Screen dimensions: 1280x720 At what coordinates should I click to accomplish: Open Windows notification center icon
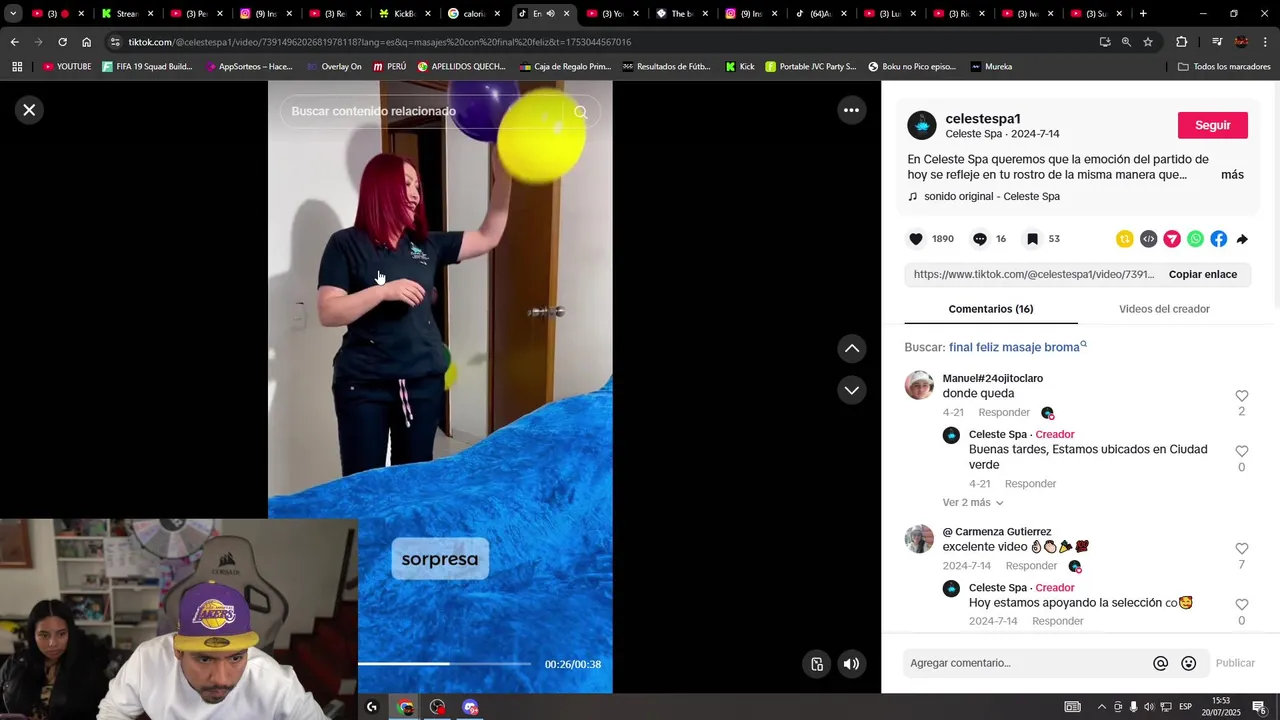coord(1258,707)
